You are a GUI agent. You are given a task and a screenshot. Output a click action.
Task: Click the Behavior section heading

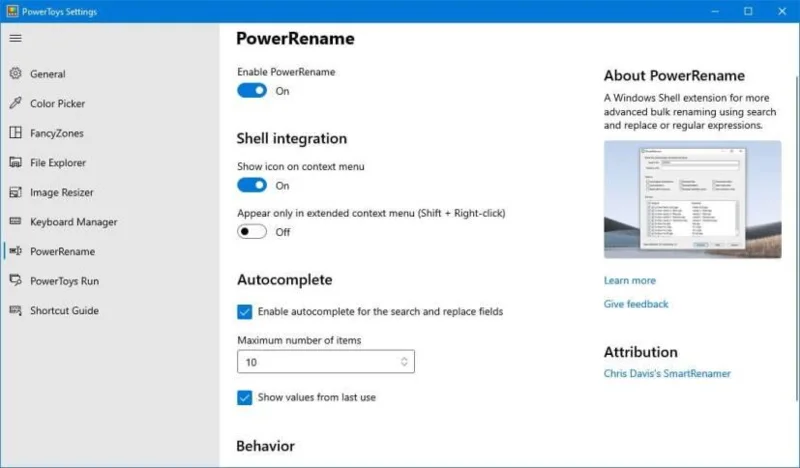point(265,446)
